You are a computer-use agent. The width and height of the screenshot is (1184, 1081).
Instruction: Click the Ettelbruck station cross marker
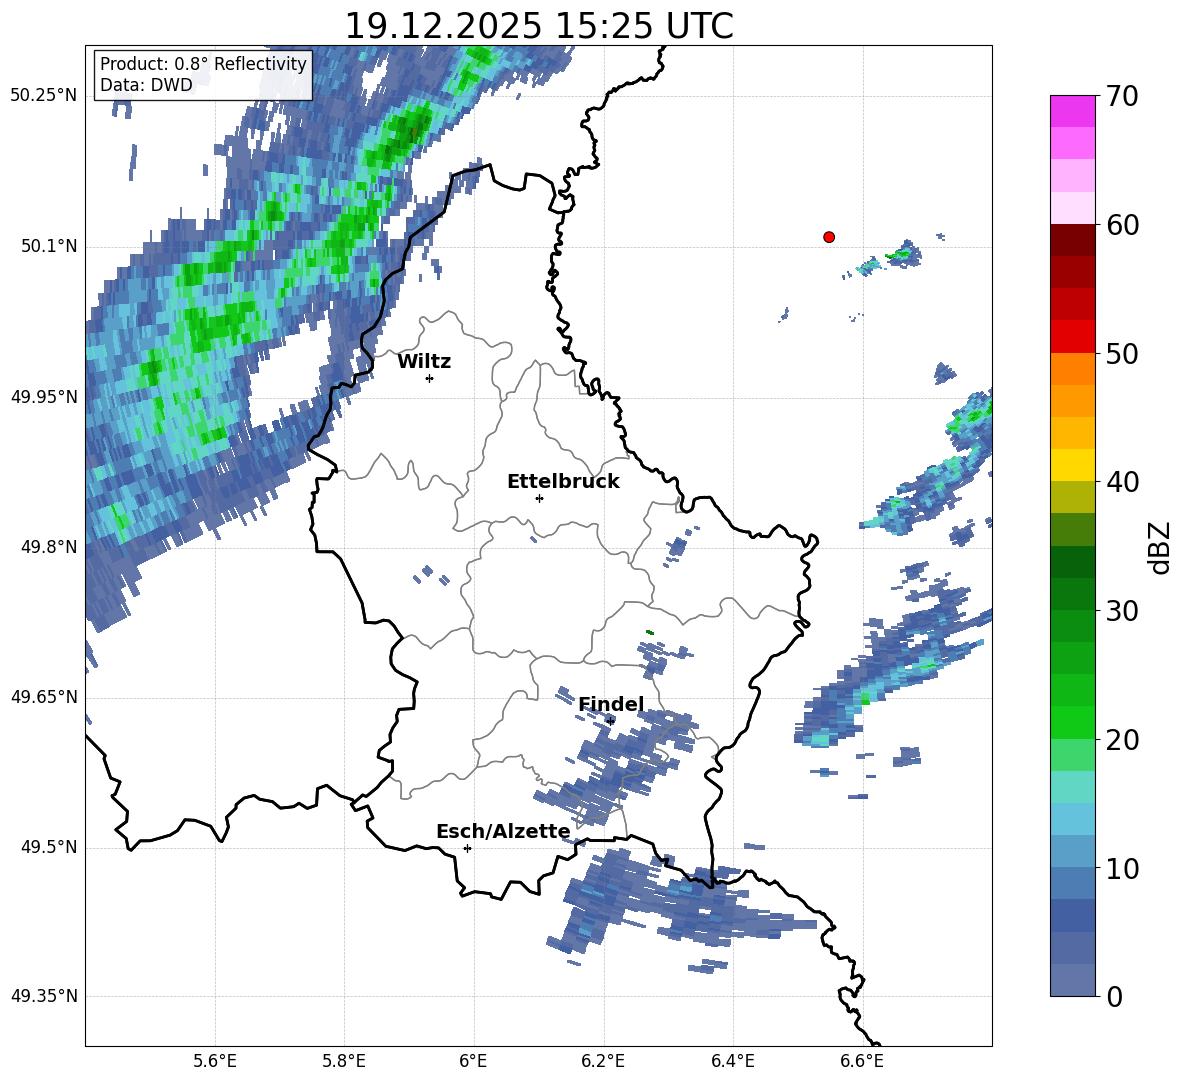click(x=539, y=498)
